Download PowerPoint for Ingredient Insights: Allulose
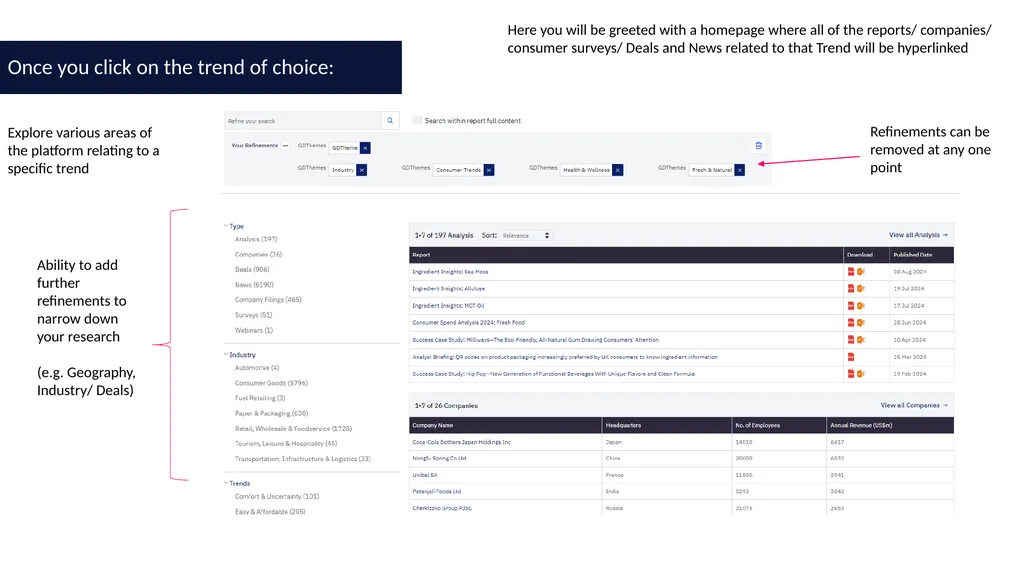The width and height of the screenshot is (1024, 575). 861,288
